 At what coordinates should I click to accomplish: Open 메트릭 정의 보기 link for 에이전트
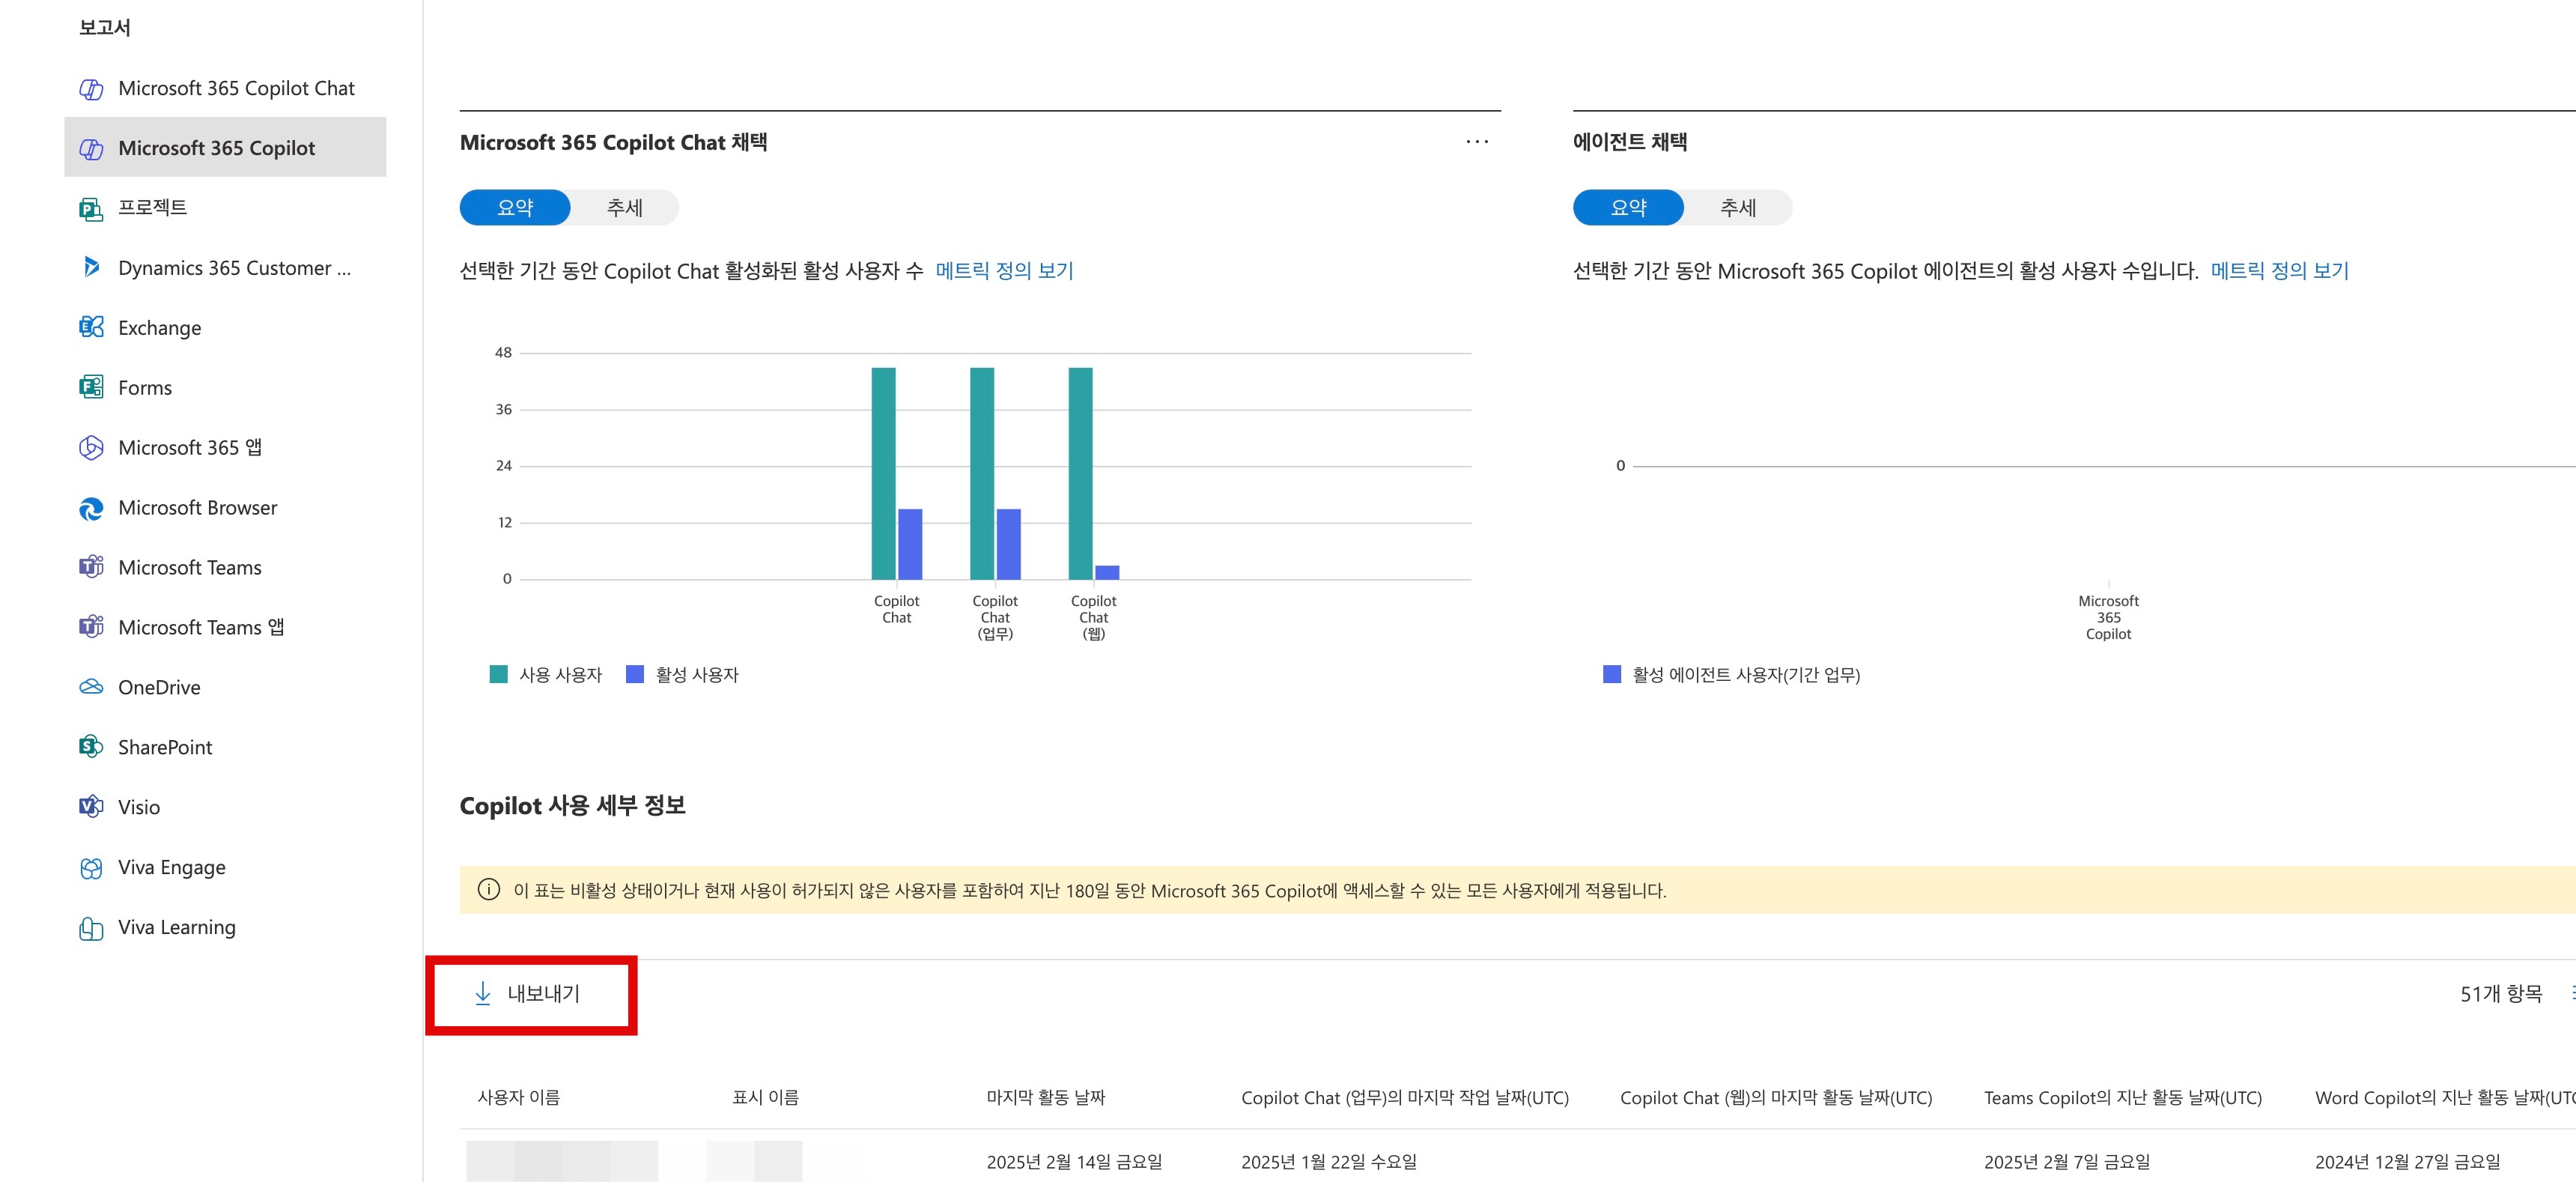pyautogui.click(x=2279, y=271)
